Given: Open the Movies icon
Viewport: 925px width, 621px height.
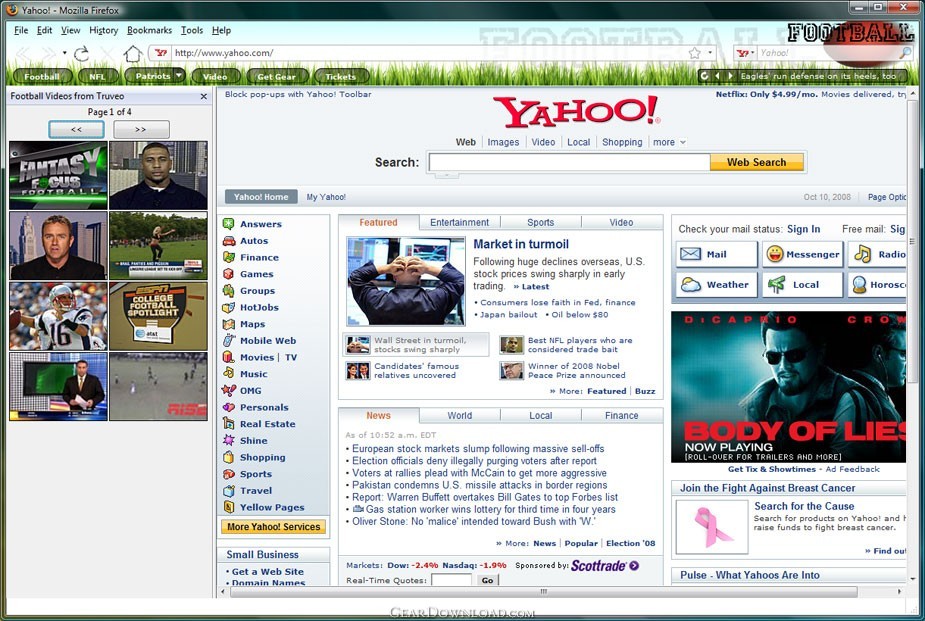Looking at the screenshot, I should (x=229, y=357).
